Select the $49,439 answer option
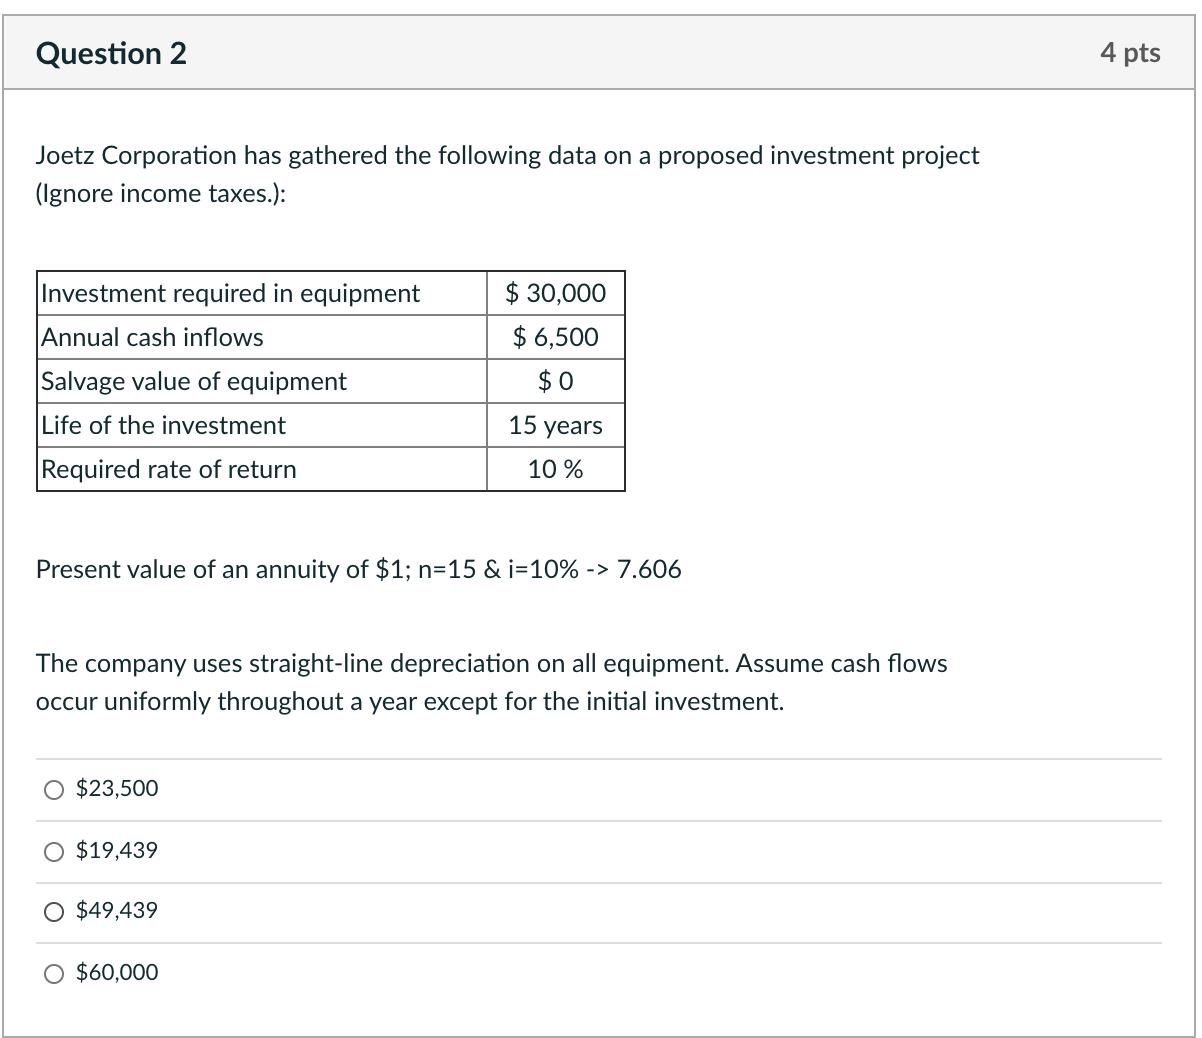This screenshot has height=1038, width=1202. 53,910
